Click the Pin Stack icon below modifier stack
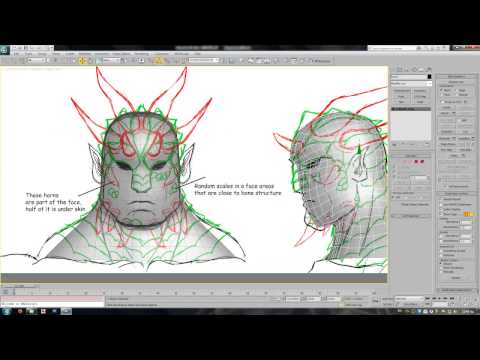Image resolution: width=480 pixels, height=360 pixels. pyautogui.click(x=394, y=144)
